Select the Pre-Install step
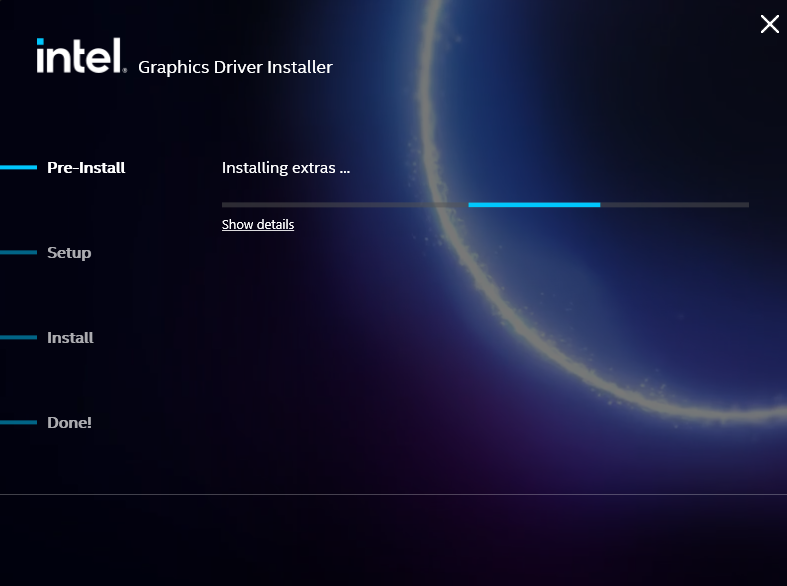Screen dimensions: 787x586 [x=86, y=168]
